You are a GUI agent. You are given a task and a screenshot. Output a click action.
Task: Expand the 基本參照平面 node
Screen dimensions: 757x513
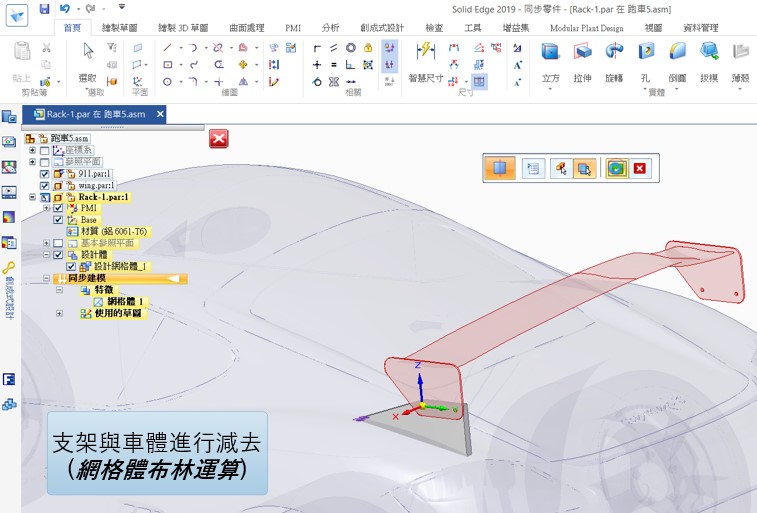coord(46,243)
